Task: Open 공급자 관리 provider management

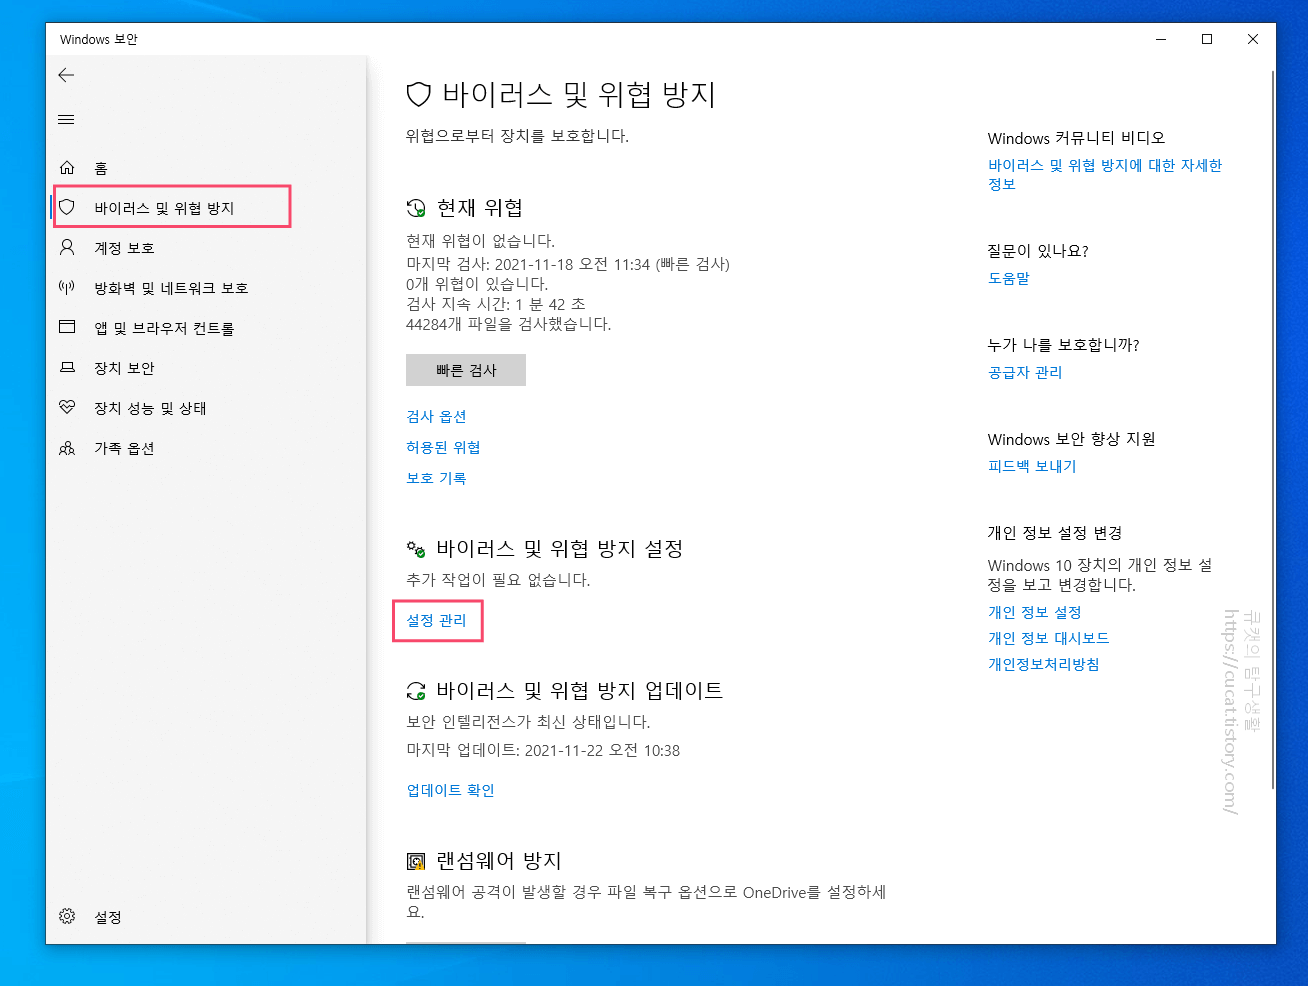Action: click(x=1025, y=371)
